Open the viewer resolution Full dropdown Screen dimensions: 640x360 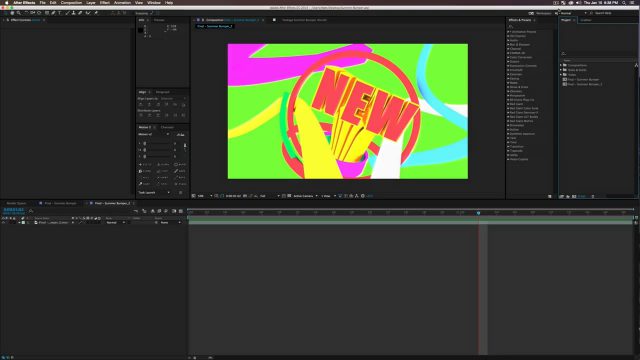(x=269, y=196)
